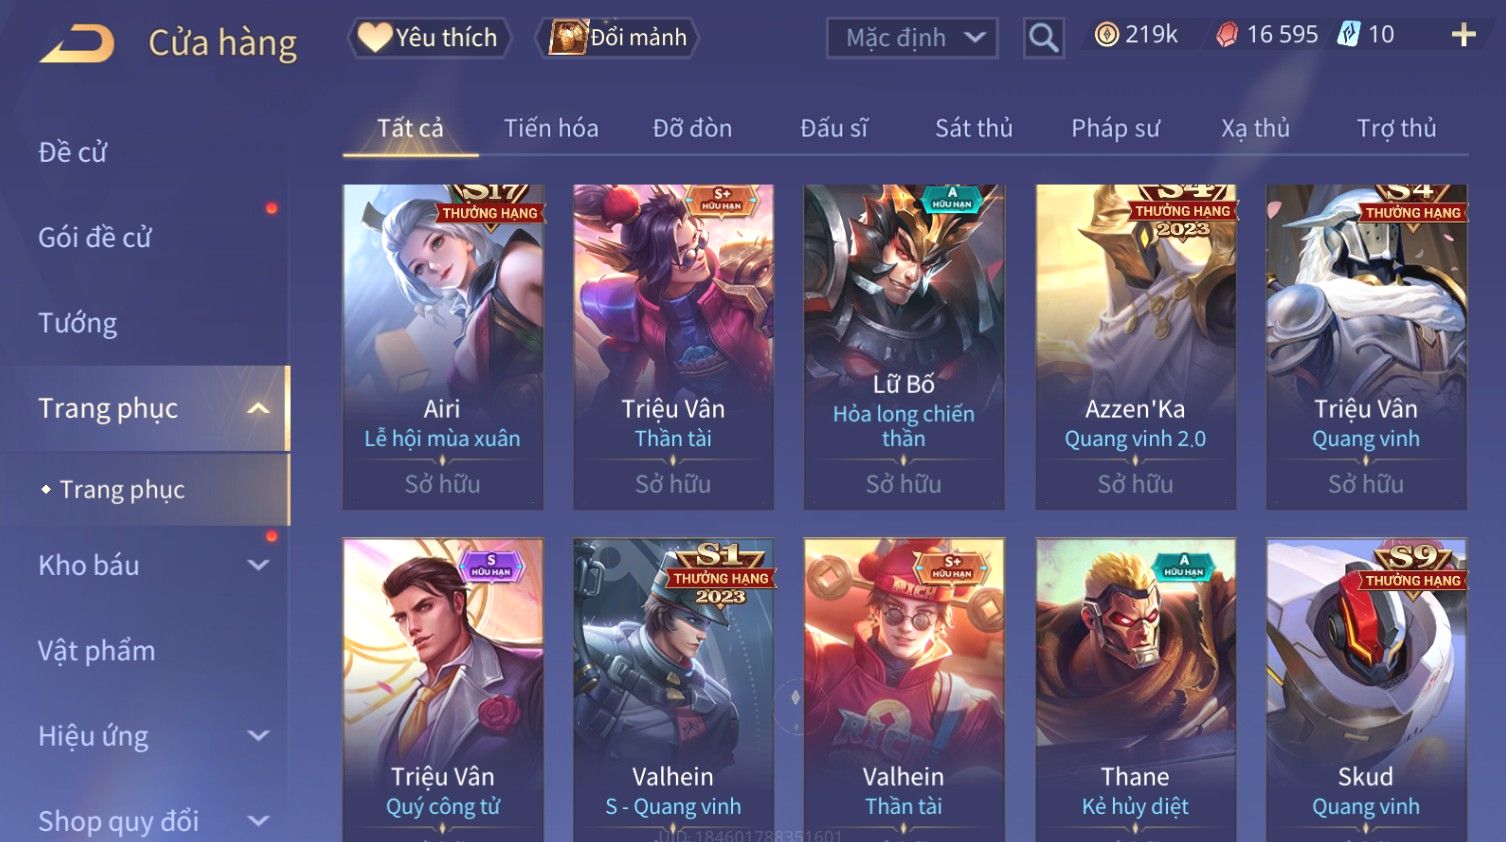Switch to the Tiến hóa tab

[x=551, y=128]
